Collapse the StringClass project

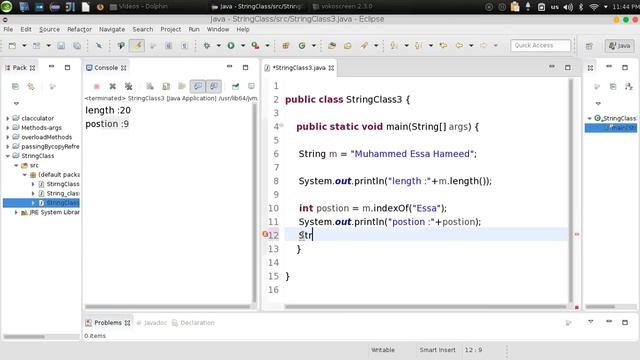(x=7, y=156)
